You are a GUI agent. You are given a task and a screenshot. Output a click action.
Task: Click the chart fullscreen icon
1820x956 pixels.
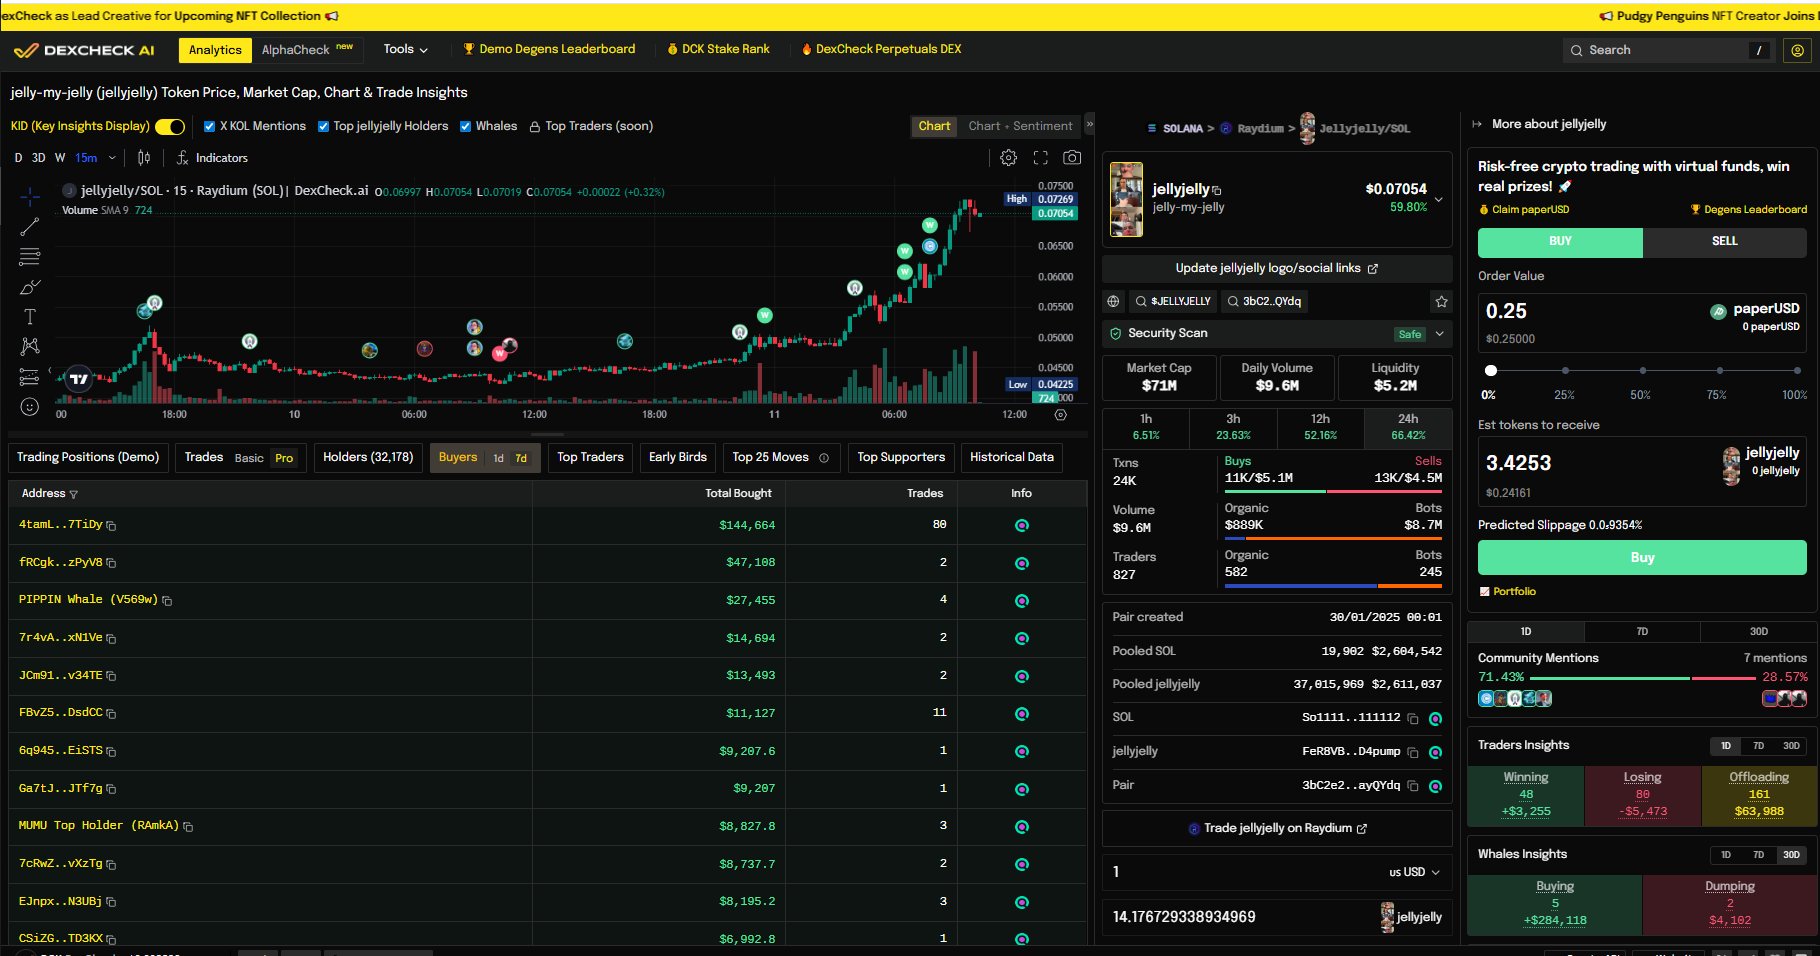(x=1040, y=158)
